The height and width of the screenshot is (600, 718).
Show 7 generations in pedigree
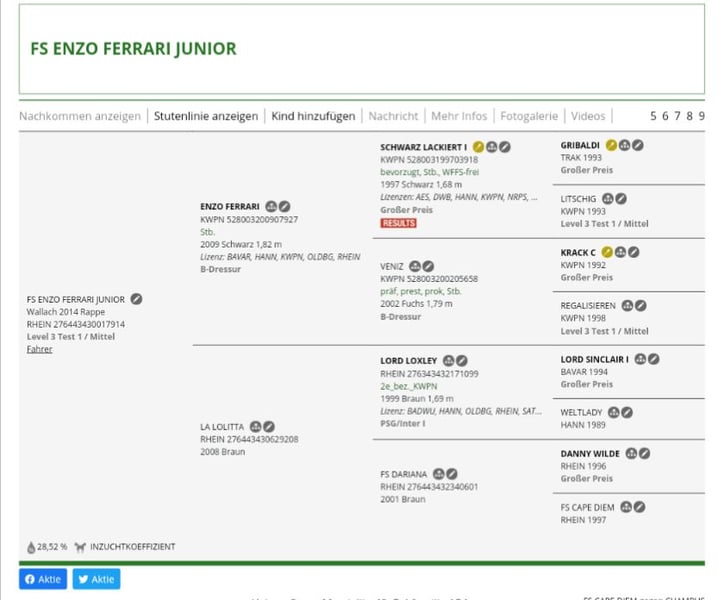pos(677,116)
